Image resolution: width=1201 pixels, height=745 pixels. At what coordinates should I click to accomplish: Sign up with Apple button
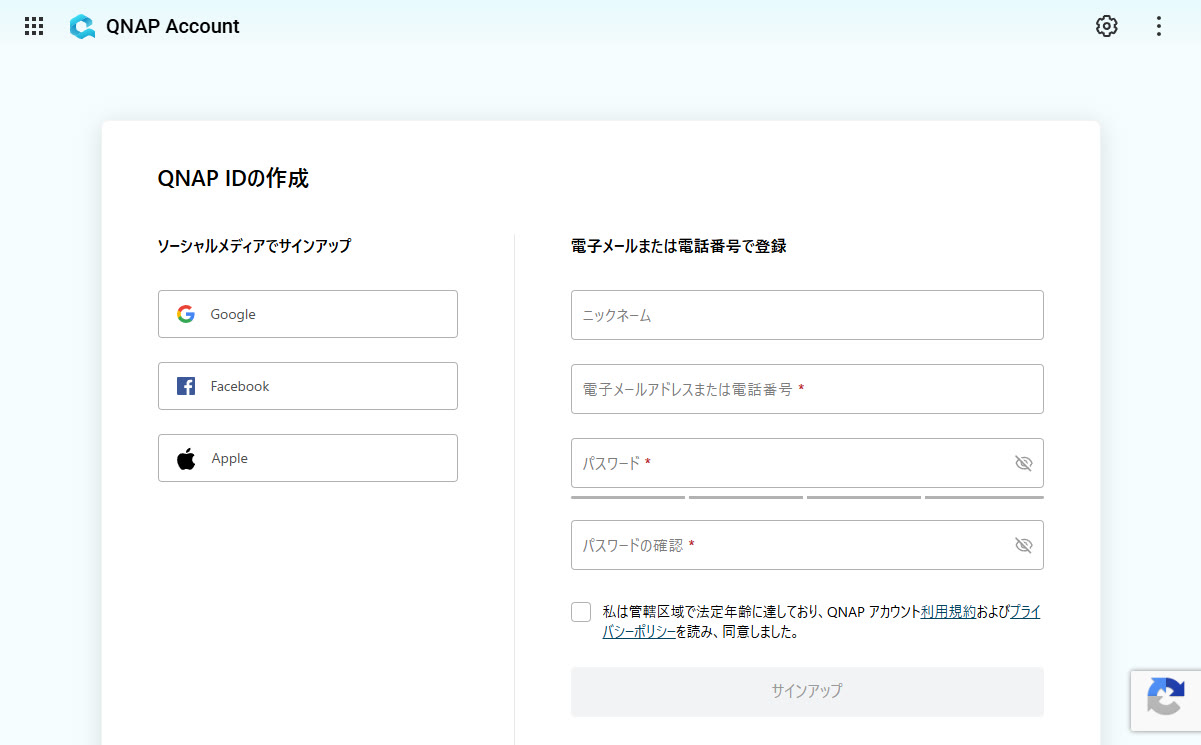(307, 458)
